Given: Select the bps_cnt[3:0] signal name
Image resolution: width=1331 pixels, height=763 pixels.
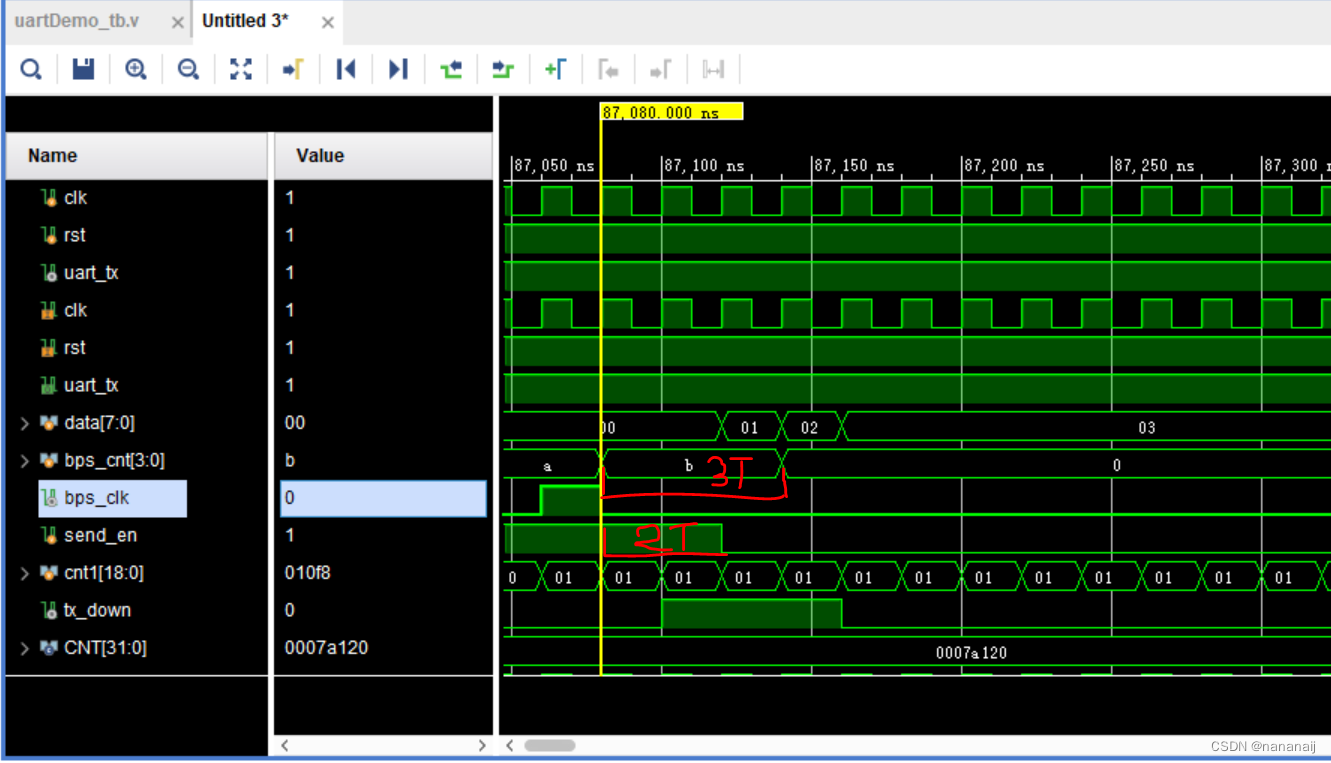Looking at the screenshot, I should click(114, 461).
